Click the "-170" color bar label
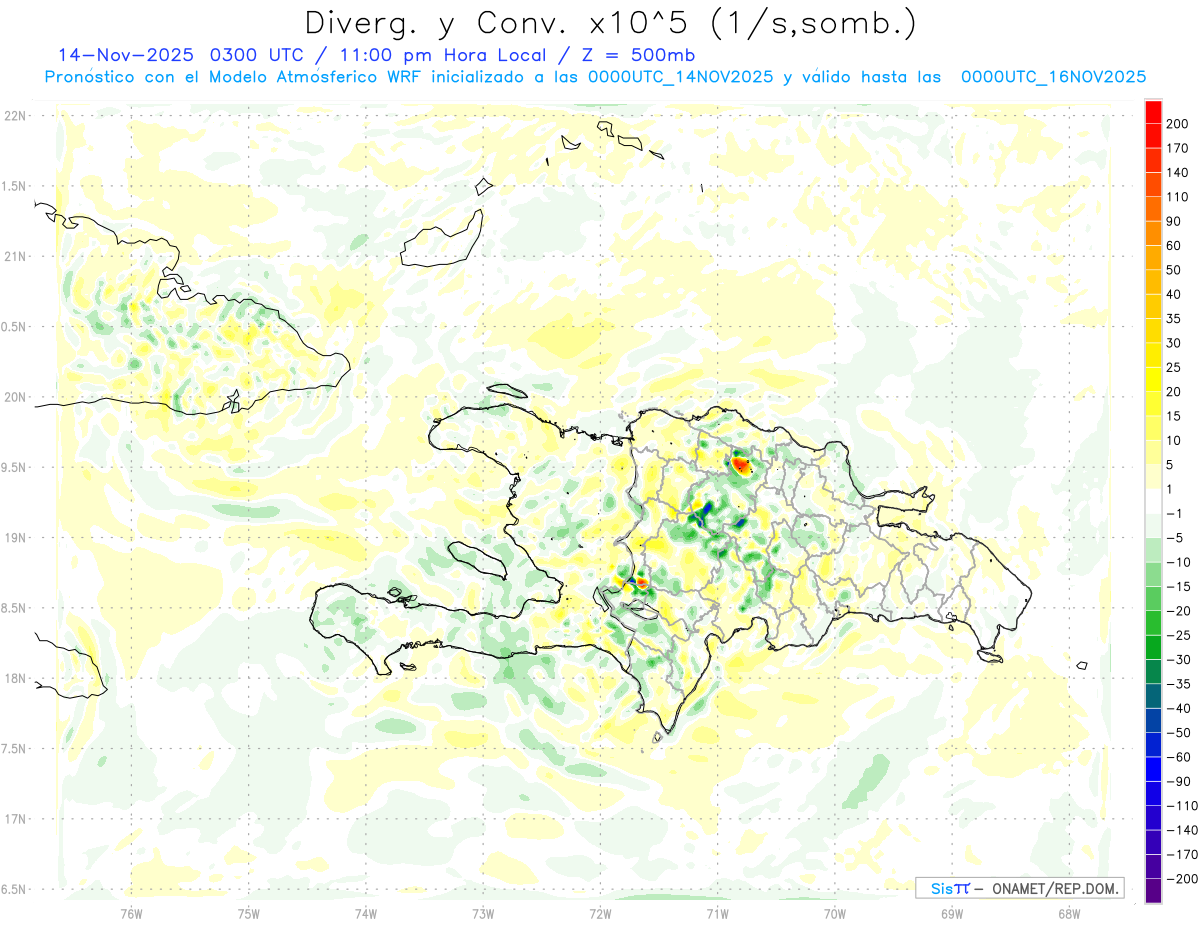 click(1184, 855)
